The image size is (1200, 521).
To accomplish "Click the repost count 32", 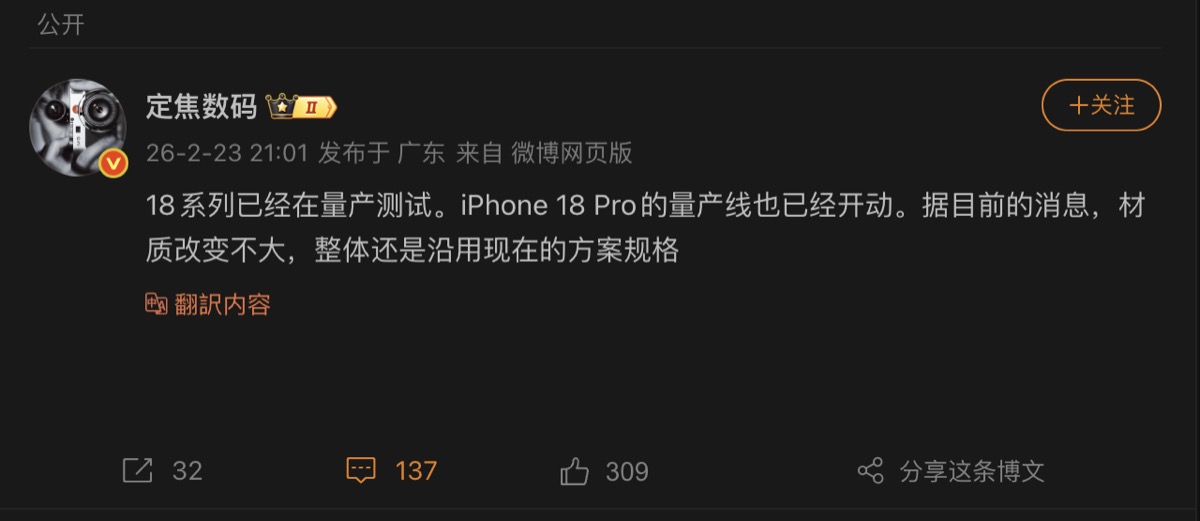I will 187,471.
